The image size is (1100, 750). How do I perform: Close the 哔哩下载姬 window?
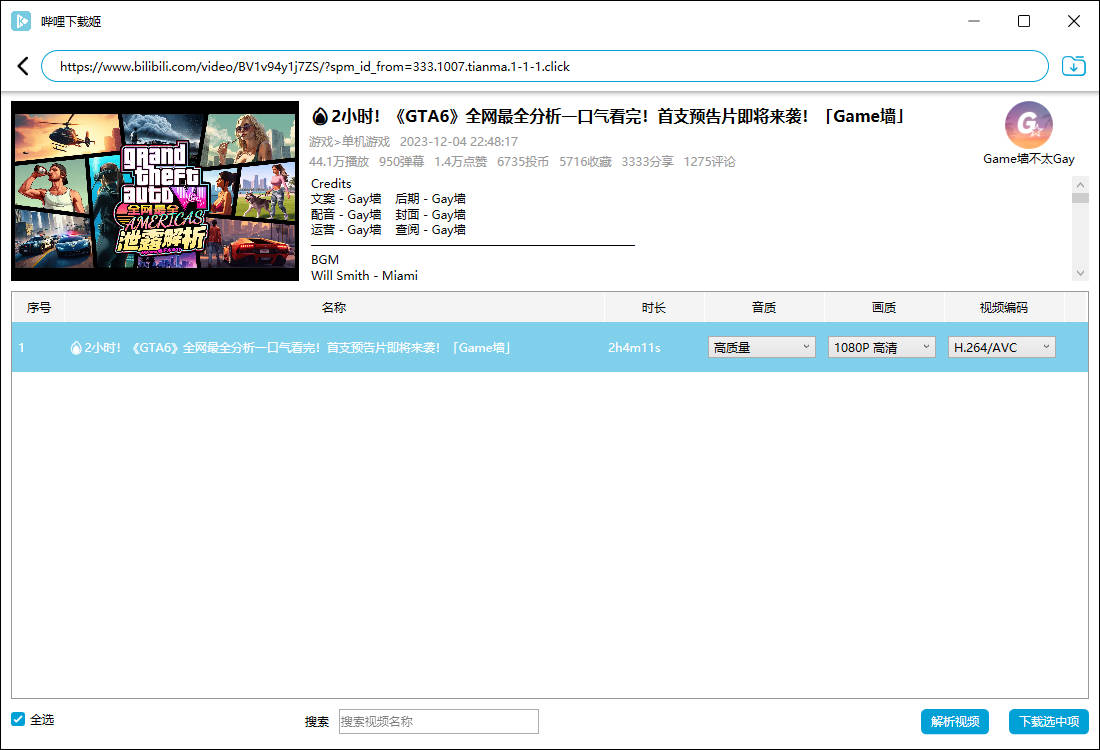click(x=1074, y=21)
